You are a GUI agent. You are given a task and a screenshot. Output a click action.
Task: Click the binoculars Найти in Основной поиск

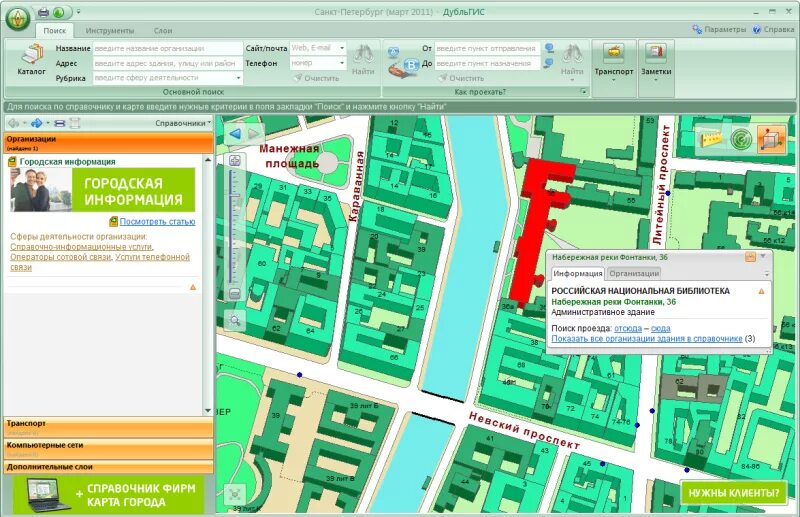[x=363, y=60]
